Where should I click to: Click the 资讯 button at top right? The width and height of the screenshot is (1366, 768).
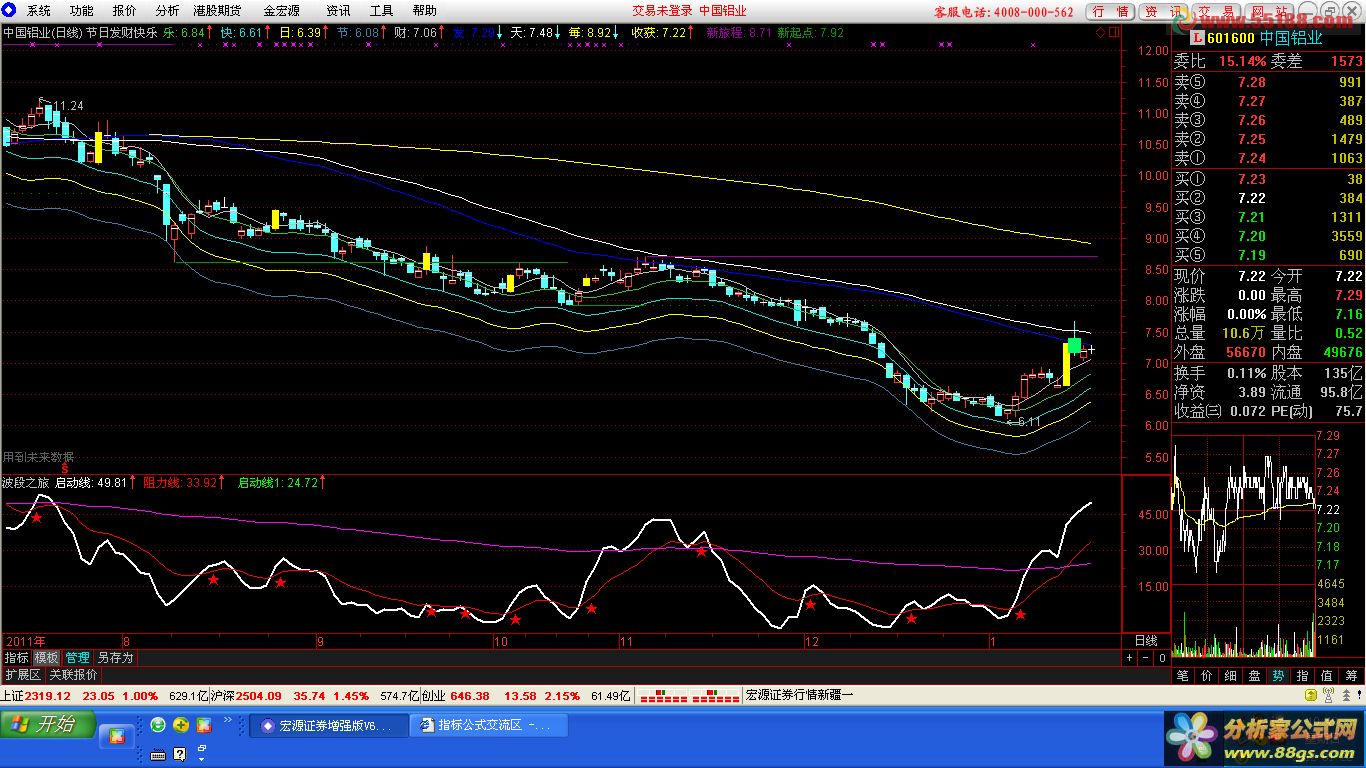(1164, 12)
